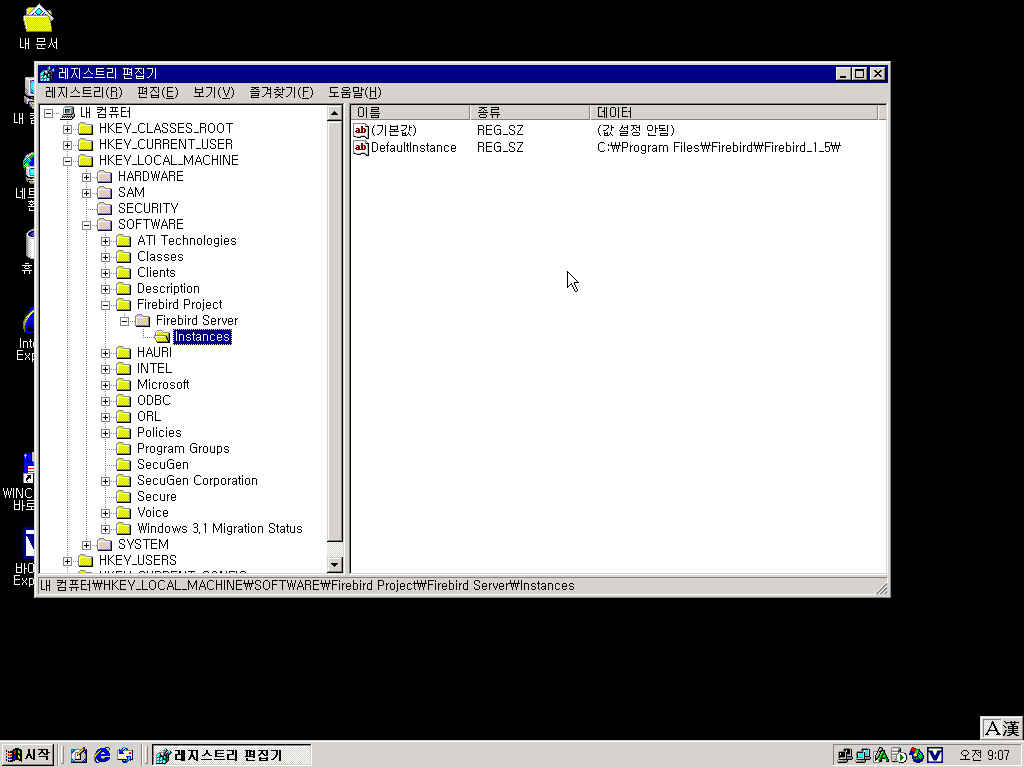Click the HKEY_CURRENT_USER folder icon
The width and height of the screenshot is (1024, 768).
point(86,145)
